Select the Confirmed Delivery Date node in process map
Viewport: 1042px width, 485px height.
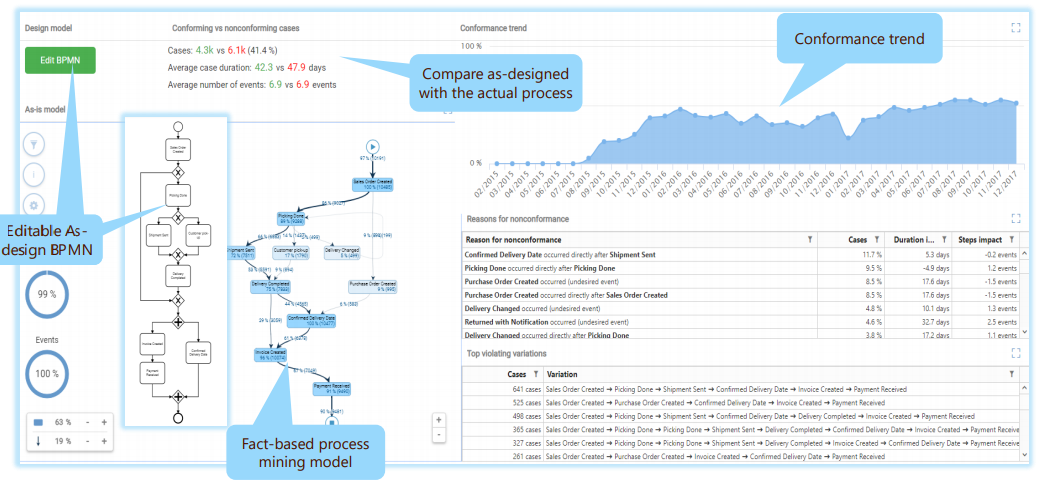[312, 320]
